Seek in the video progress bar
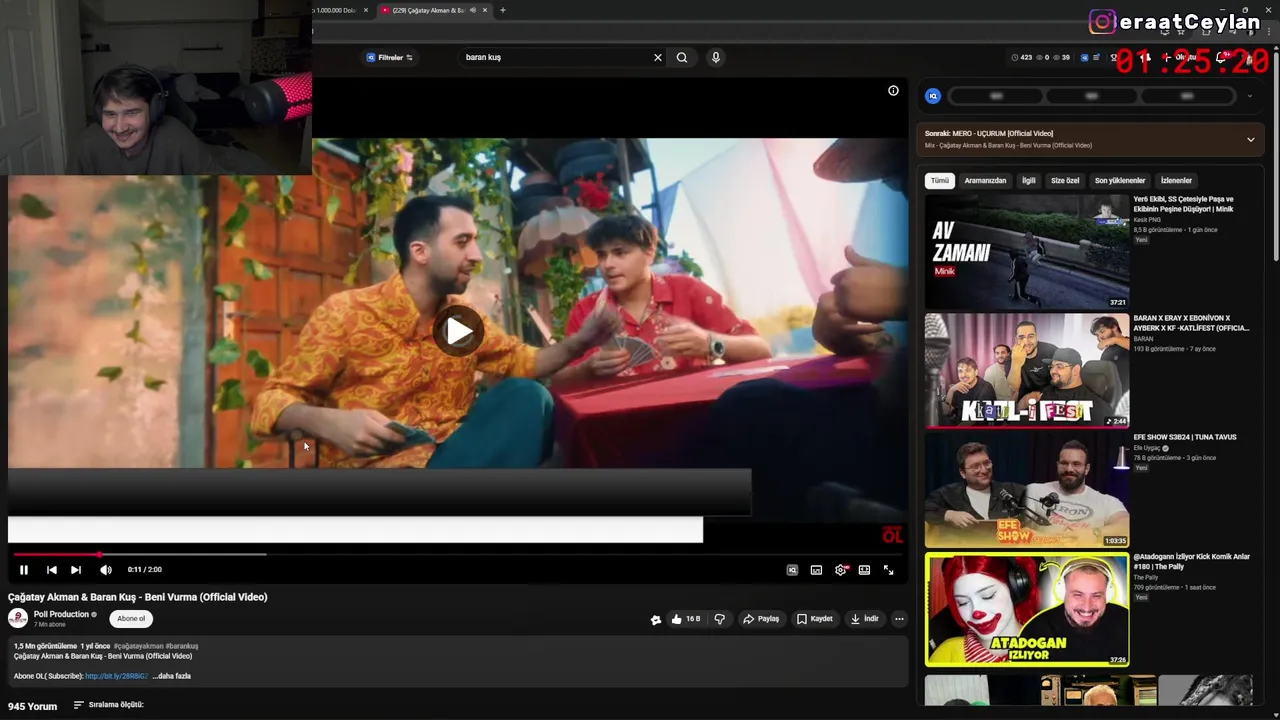Image resolution: width=1280 pixels, height=720 pixels. (458, 554)
